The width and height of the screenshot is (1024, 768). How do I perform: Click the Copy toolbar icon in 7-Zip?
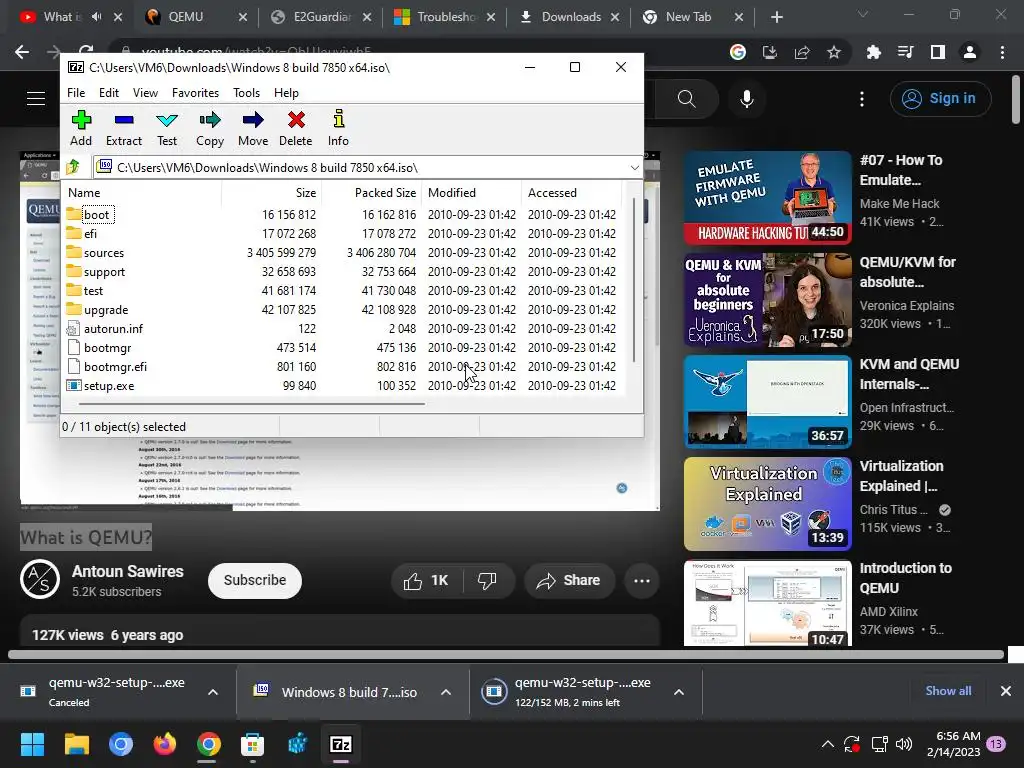210,128
